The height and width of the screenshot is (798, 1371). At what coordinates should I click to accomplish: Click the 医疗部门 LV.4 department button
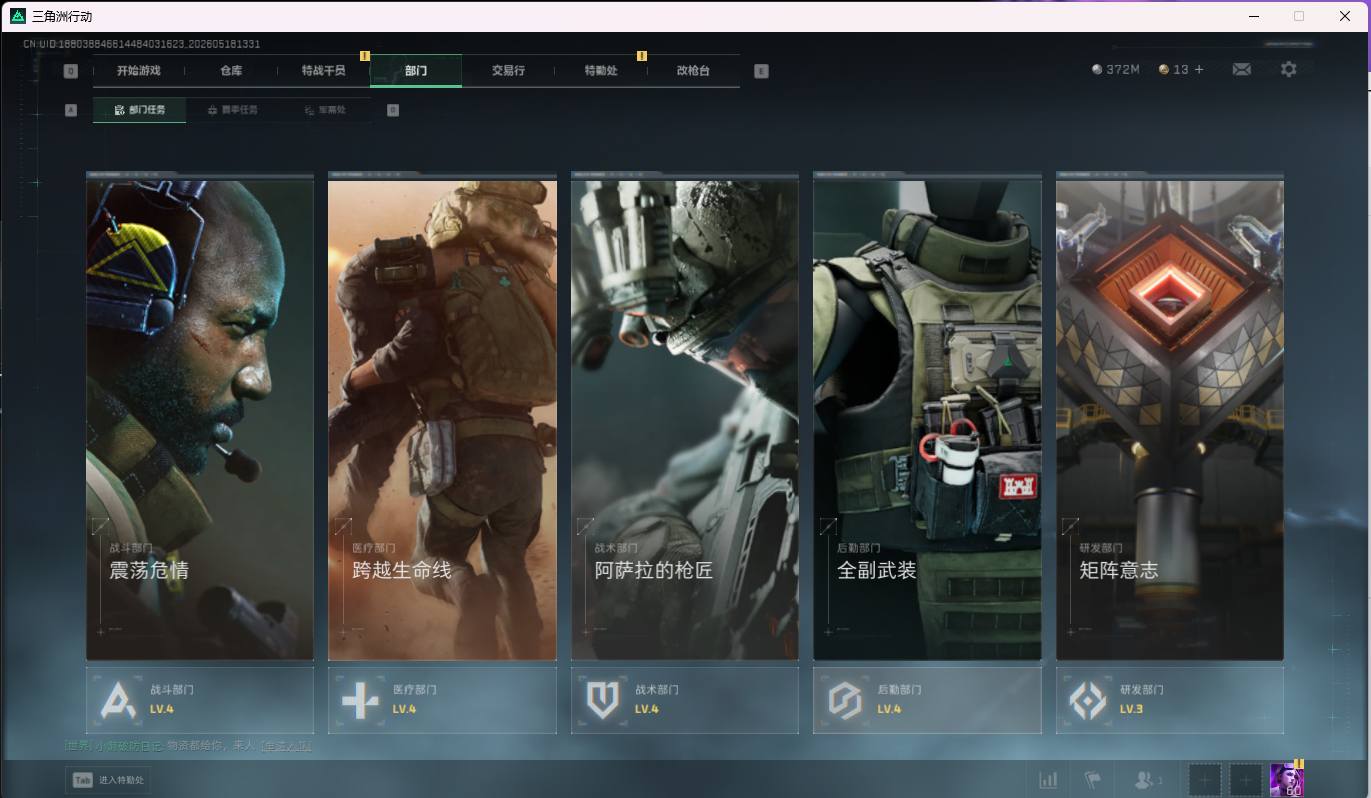(442, 700)
